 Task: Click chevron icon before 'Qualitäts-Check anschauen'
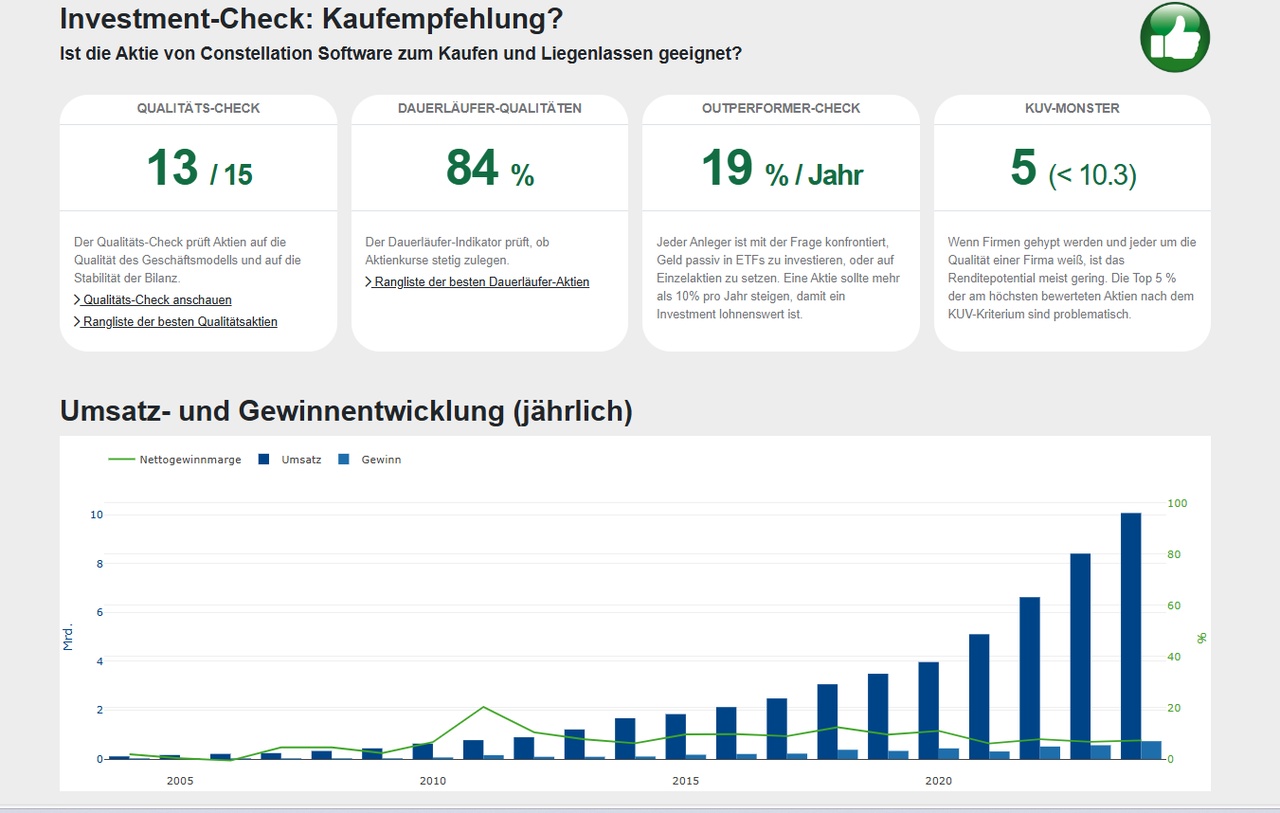pos(78,300)
